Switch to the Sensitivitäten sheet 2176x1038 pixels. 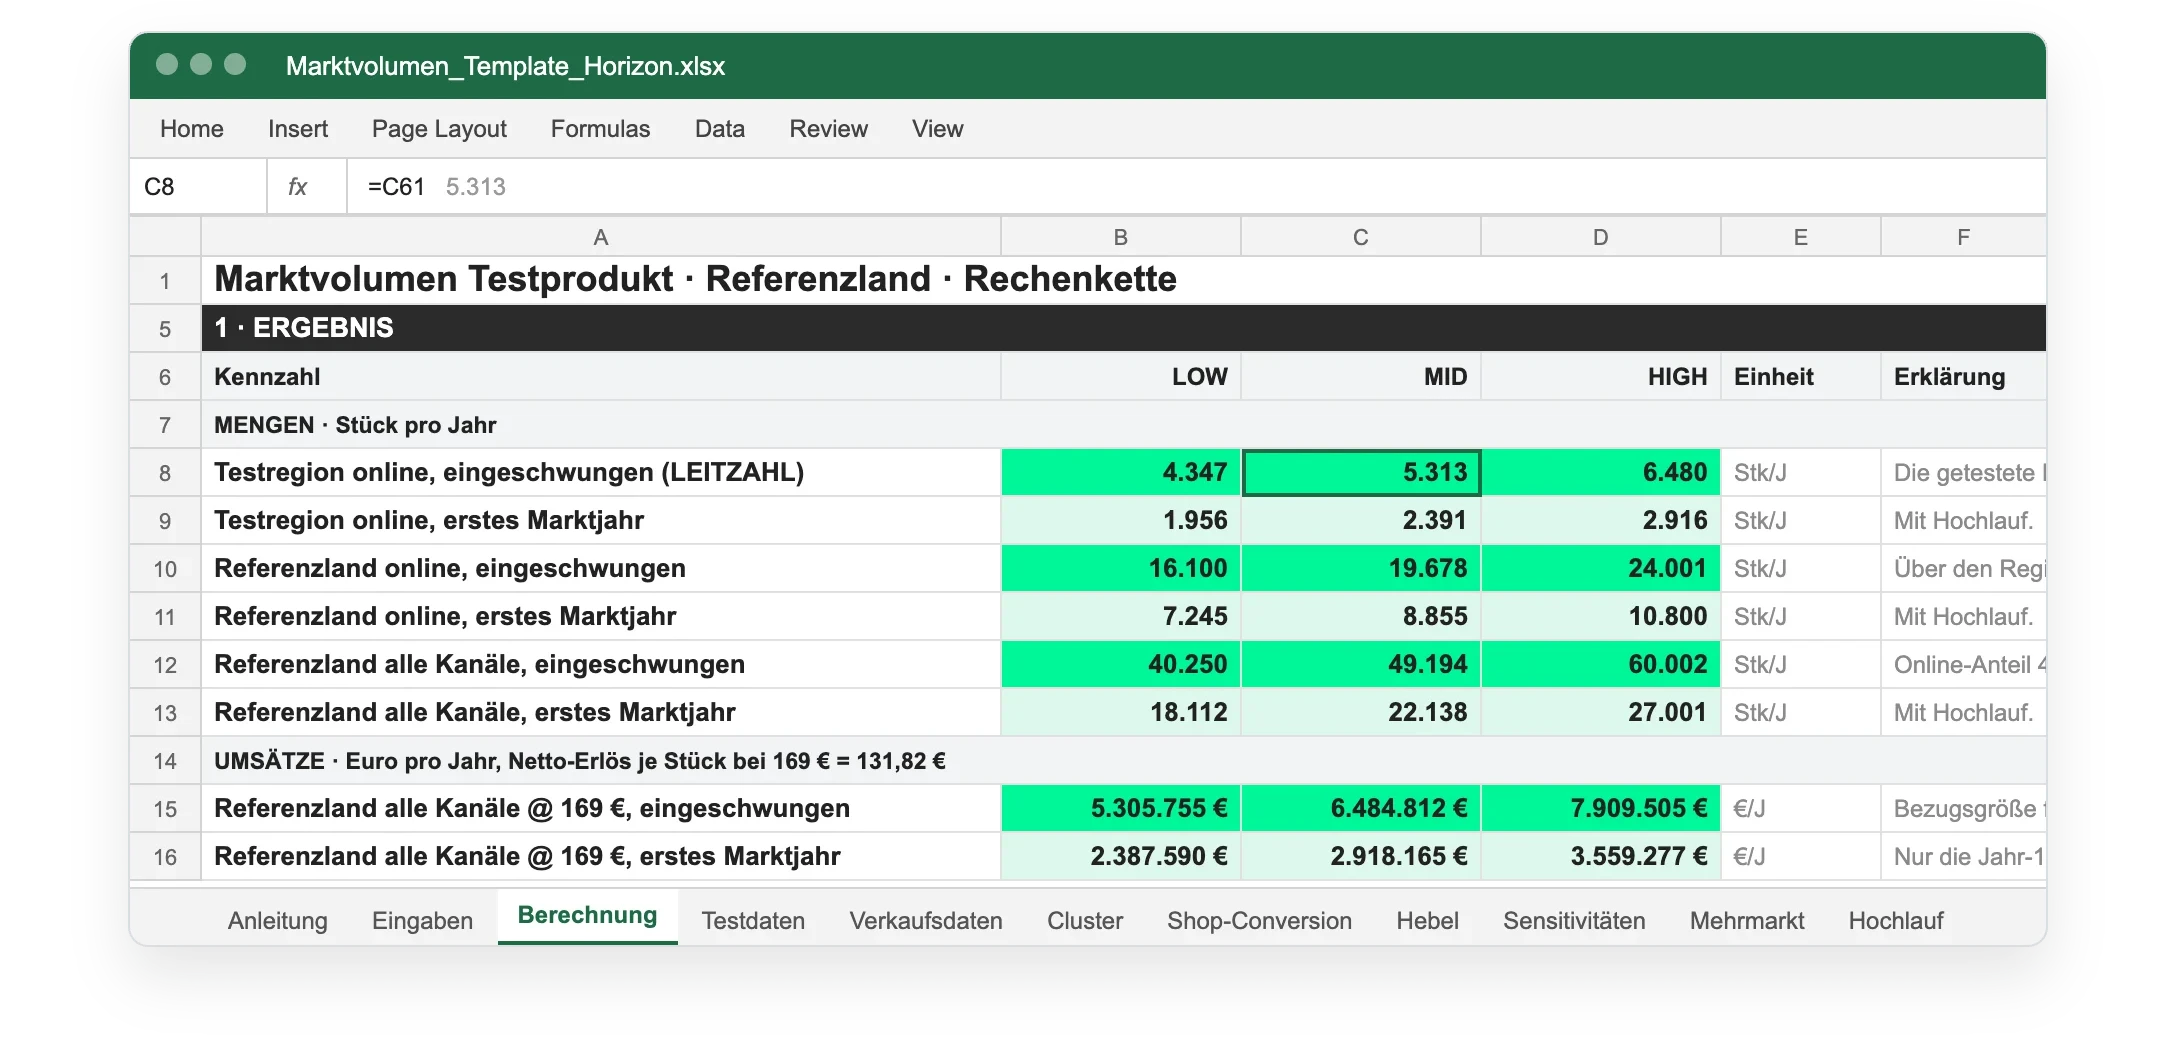[x=1574, y=921]
